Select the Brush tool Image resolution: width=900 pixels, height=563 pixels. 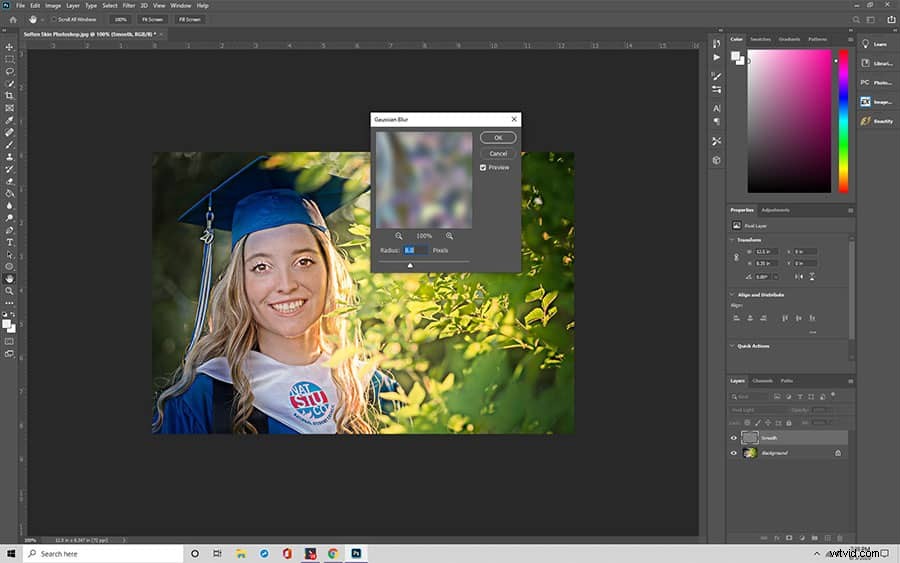[x=9, y=144]
